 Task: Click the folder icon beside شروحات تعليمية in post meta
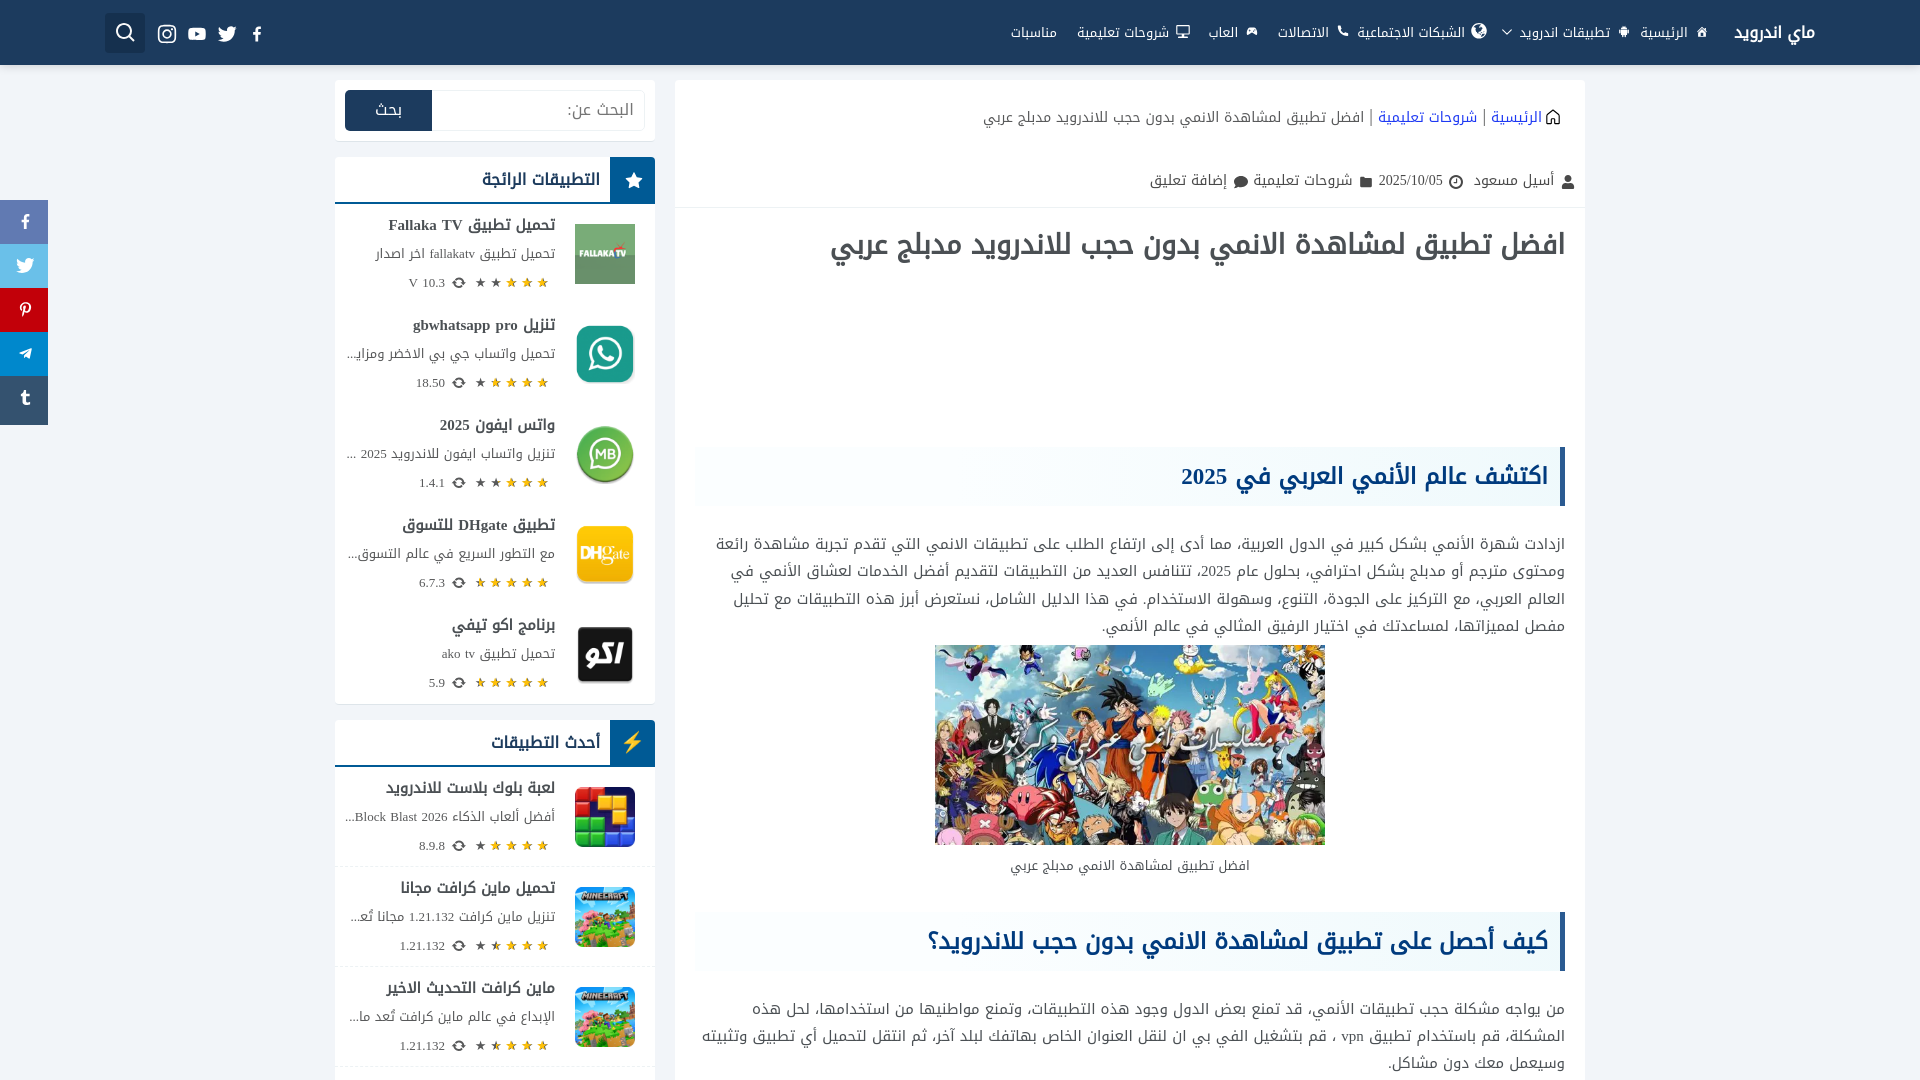click(x=1366, y=182)
